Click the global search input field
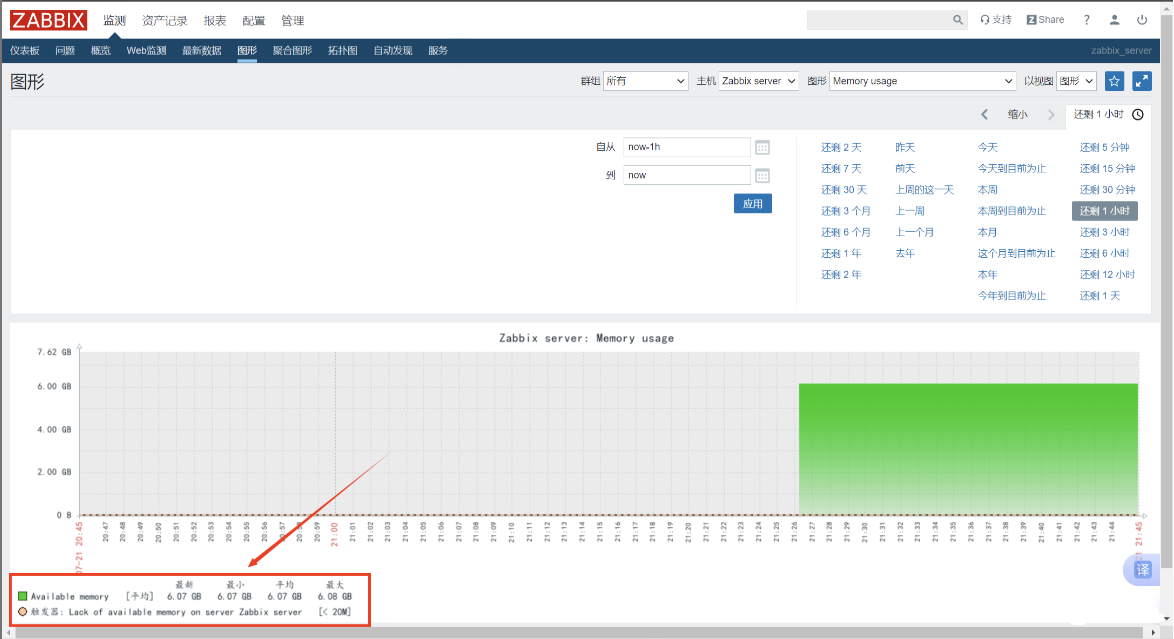The width and height of the screenshot is (1174, 639). tap(880, 20)
